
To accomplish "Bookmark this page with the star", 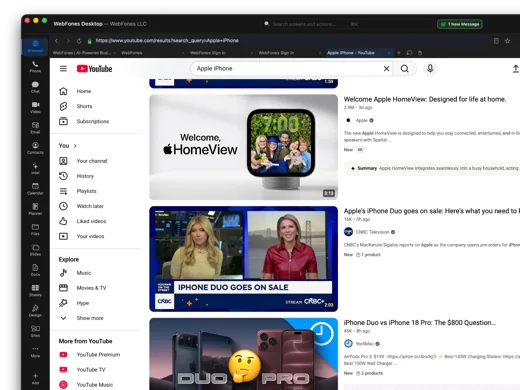I will pyautogui.click(x=507, y=41).
